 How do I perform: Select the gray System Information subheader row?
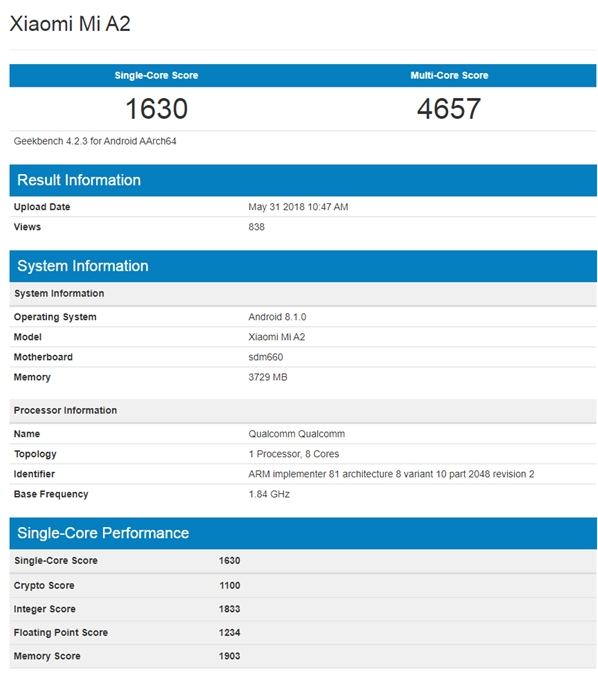(303, 294)
